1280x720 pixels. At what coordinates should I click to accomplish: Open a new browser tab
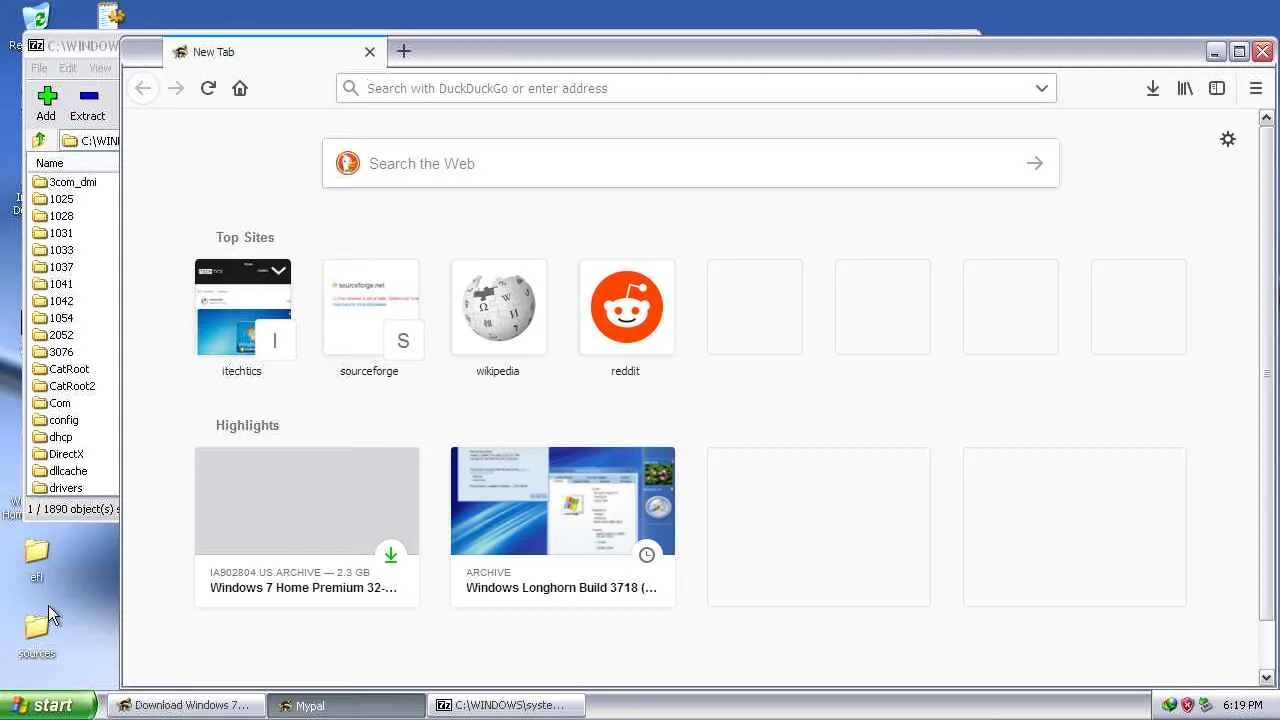[404, 51]
